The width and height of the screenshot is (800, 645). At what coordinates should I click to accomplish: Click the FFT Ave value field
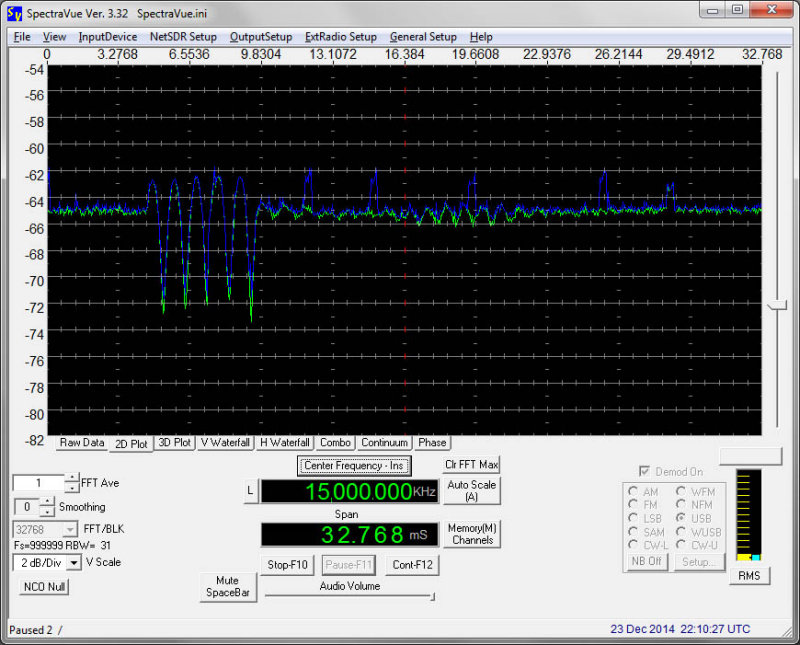point(39,483)
